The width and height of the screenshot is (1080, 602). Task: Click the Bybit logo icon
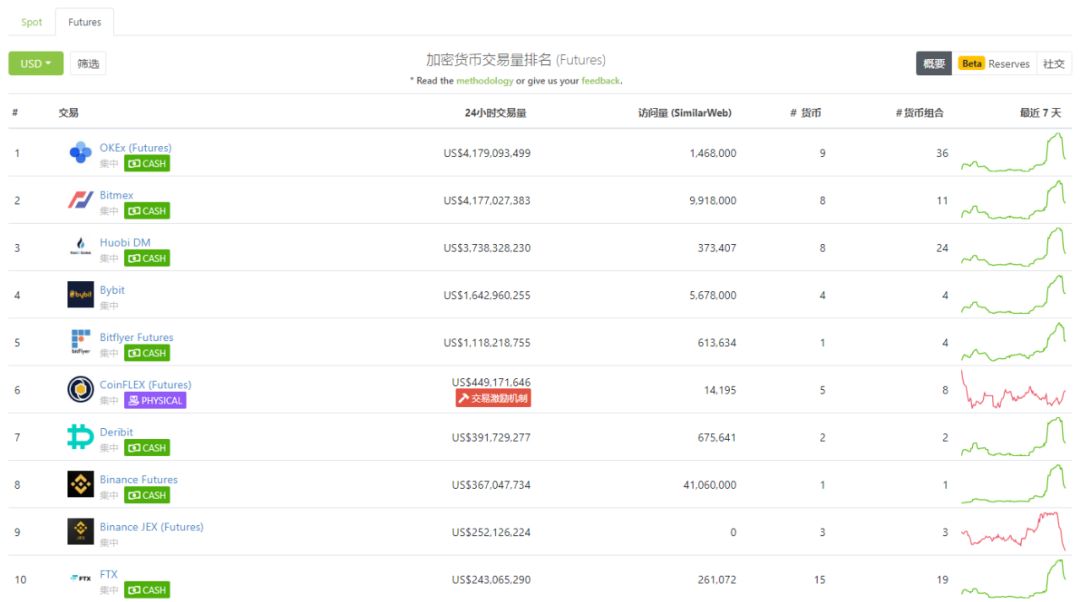[80, 295]
